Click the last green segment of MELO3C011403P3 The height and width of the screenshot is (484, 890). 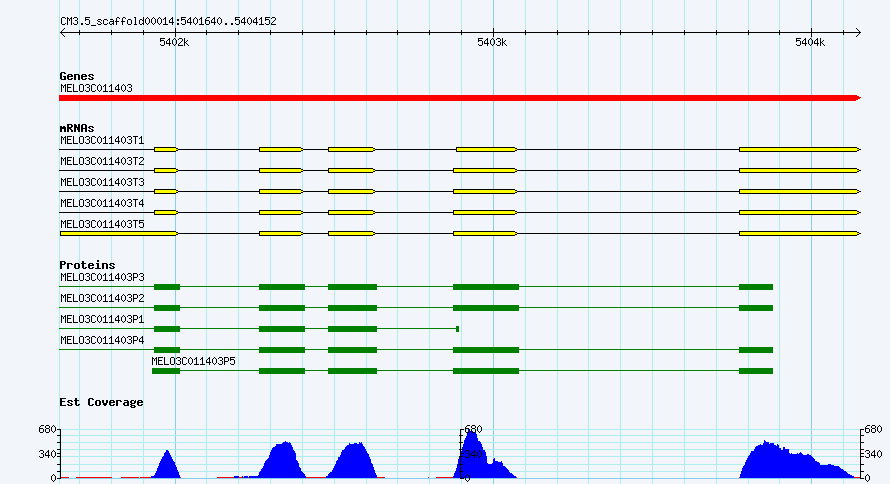coord(755,287)
